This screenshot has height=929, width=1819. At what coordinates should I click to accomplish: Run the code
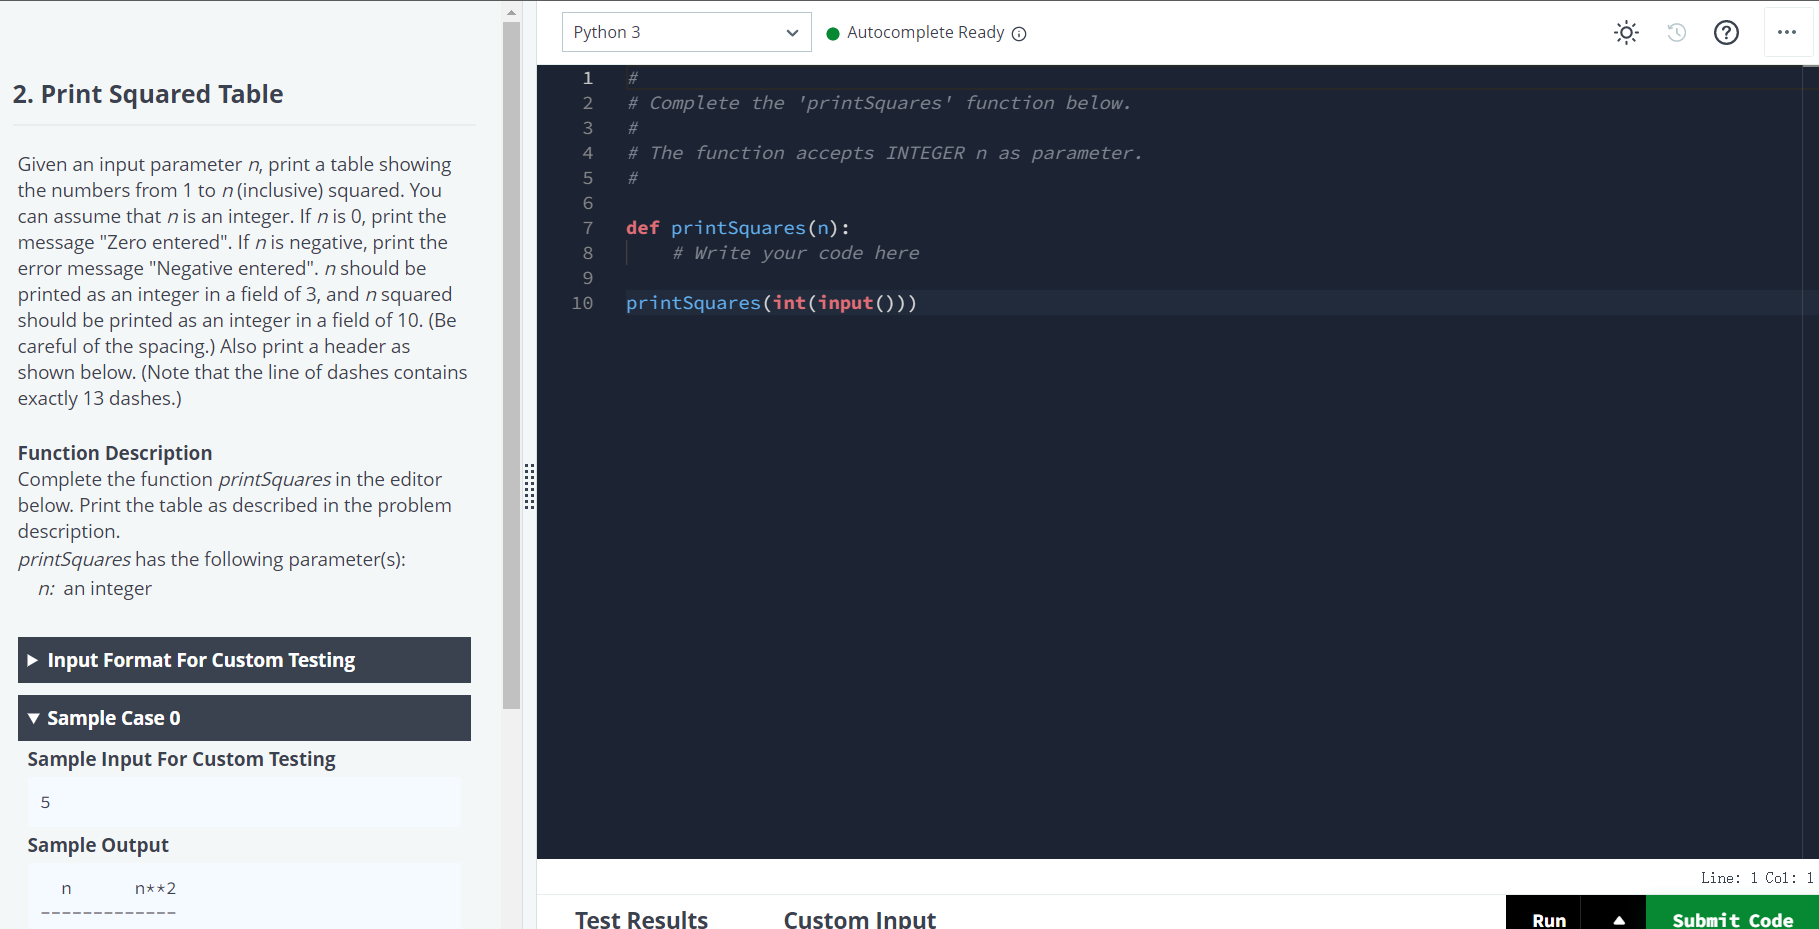(1547, 918)
